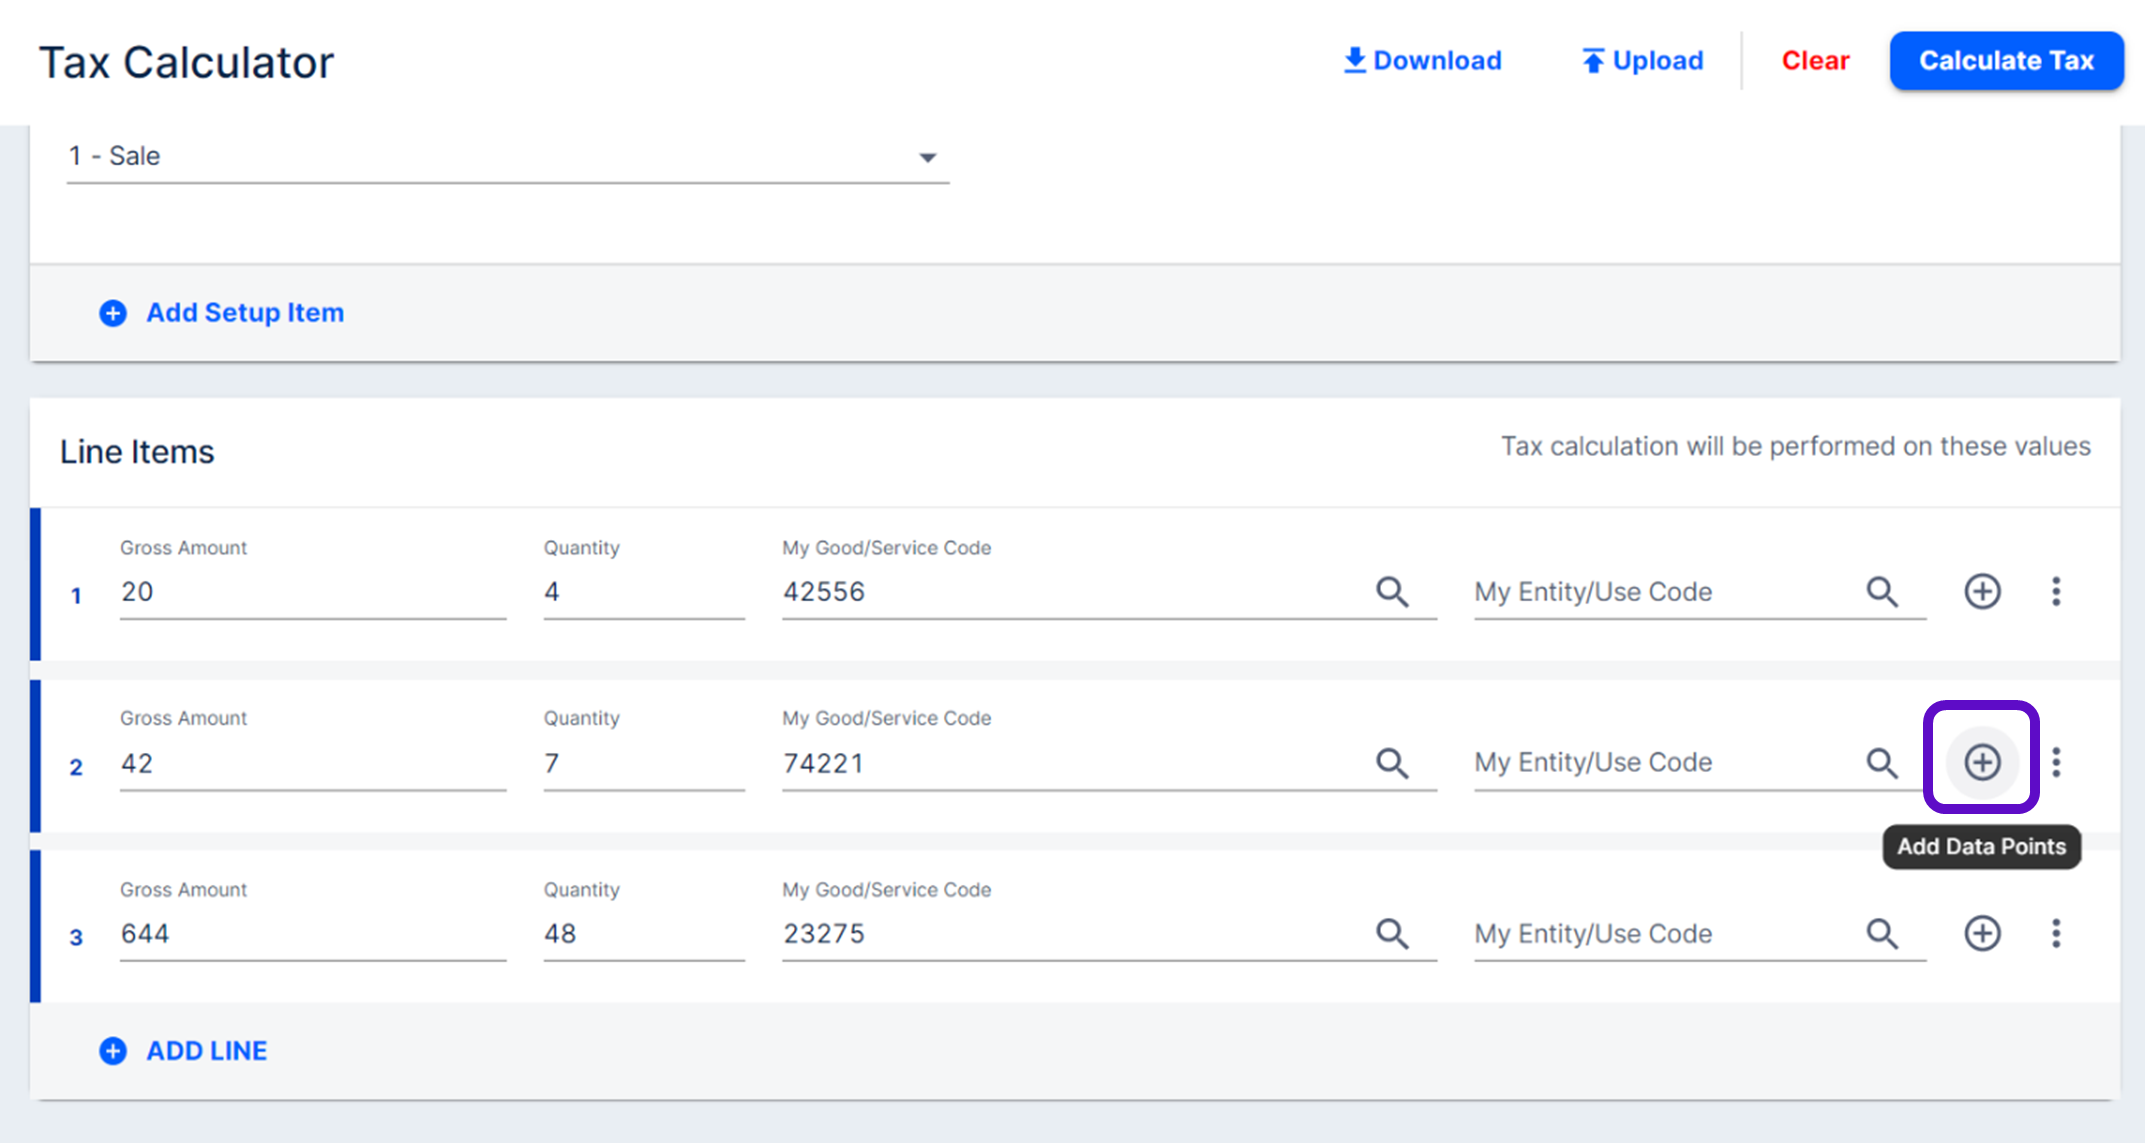
Task: Click Quantity field on line 3
Action: pyautogui.click(x=642, y=934)
